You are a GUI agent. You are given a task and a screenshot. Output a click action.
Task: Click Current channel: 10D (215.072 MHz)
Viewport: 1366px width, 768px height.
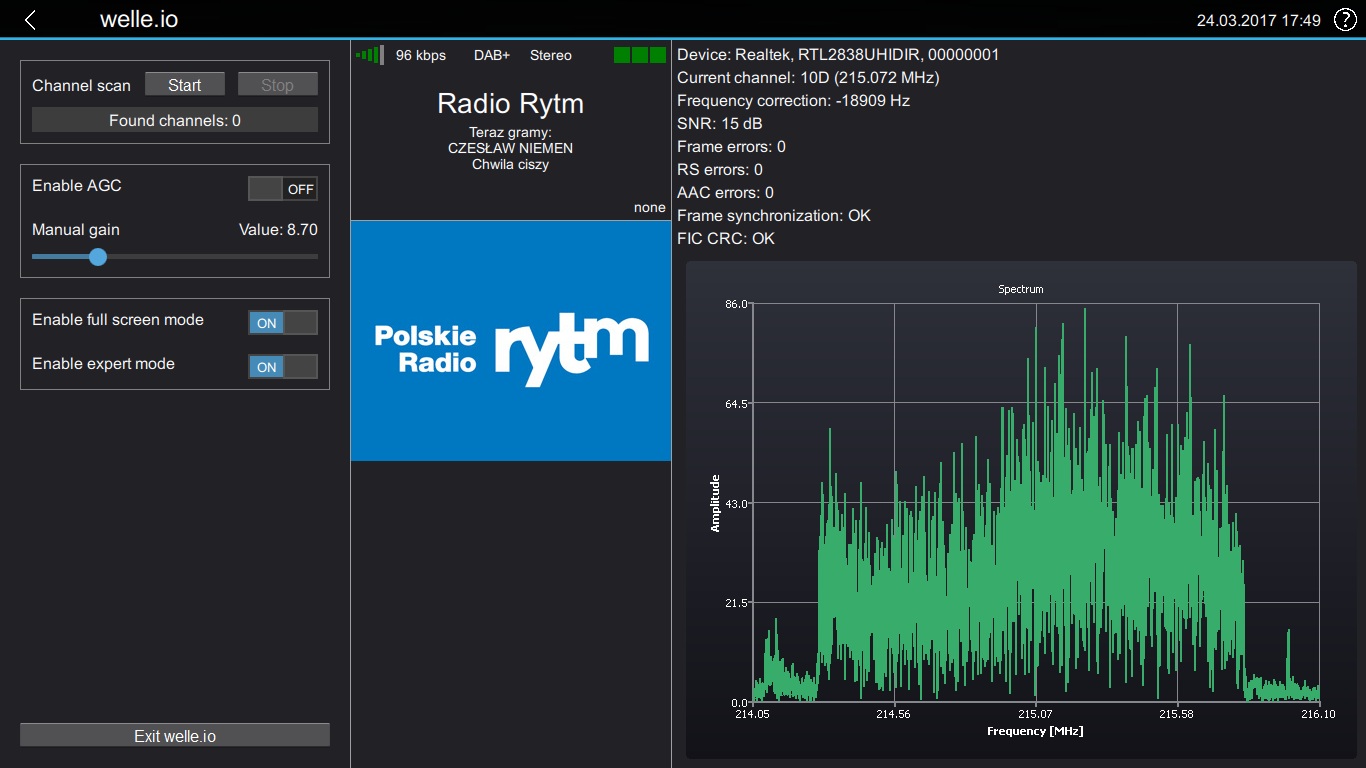[808, 77]
